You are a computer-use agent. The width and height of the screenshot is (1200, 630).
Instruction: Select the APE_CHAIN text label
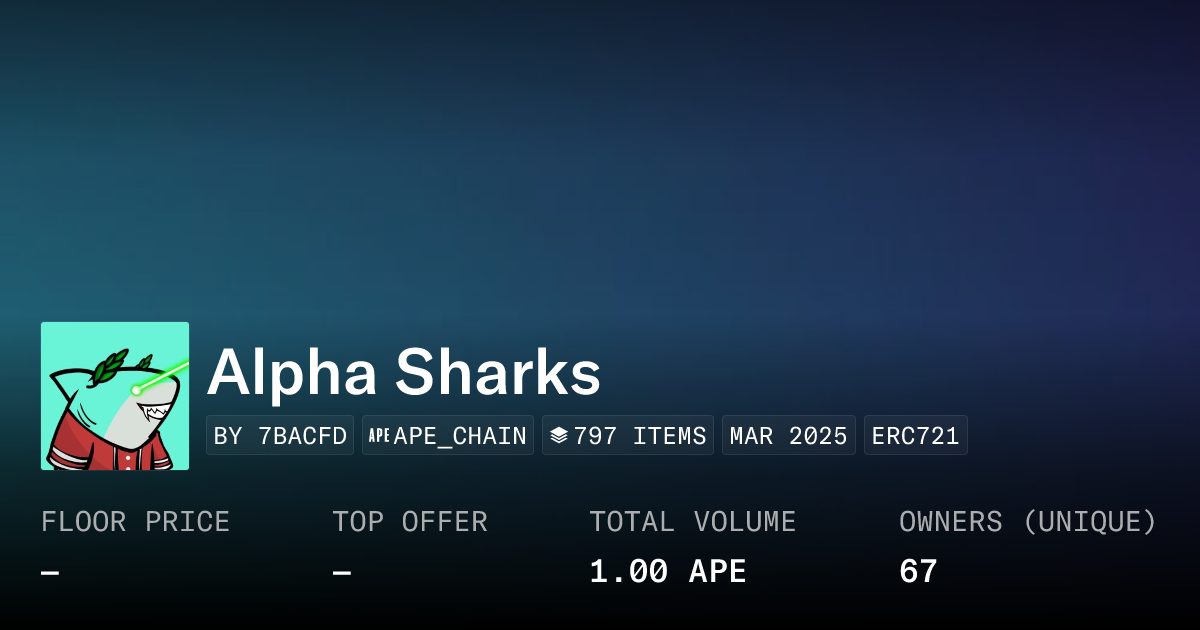[460, 436]
